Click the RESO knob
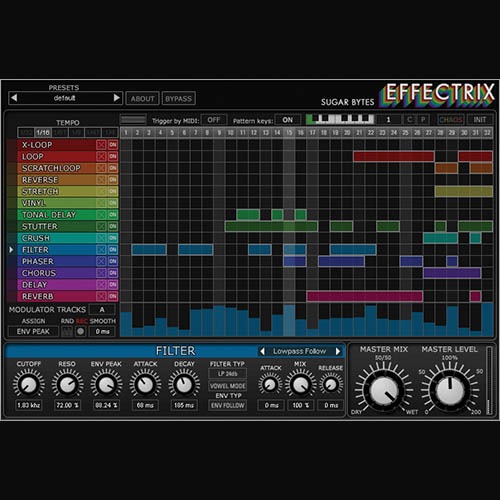This screenshot has width=500, height=500. pos(68,385)
